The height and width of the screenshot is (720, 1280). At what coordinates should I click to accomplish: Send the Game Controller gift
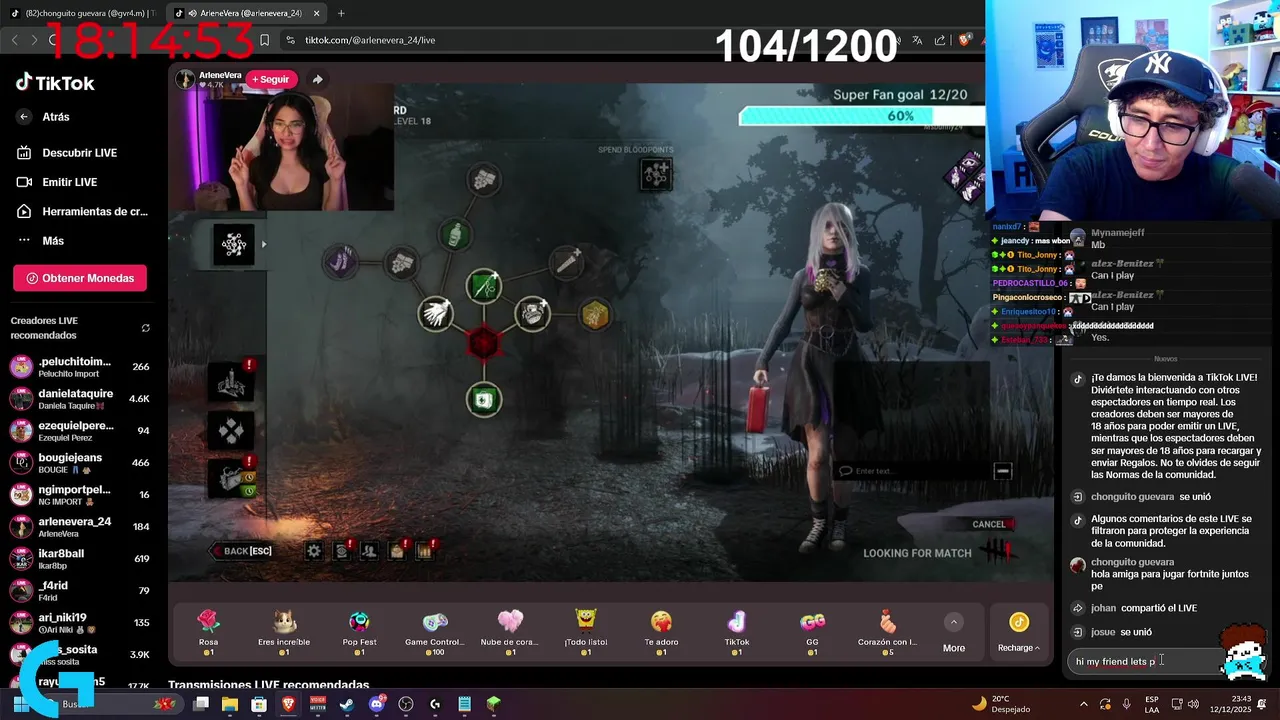pyautogui.click(x=435, y=633)
